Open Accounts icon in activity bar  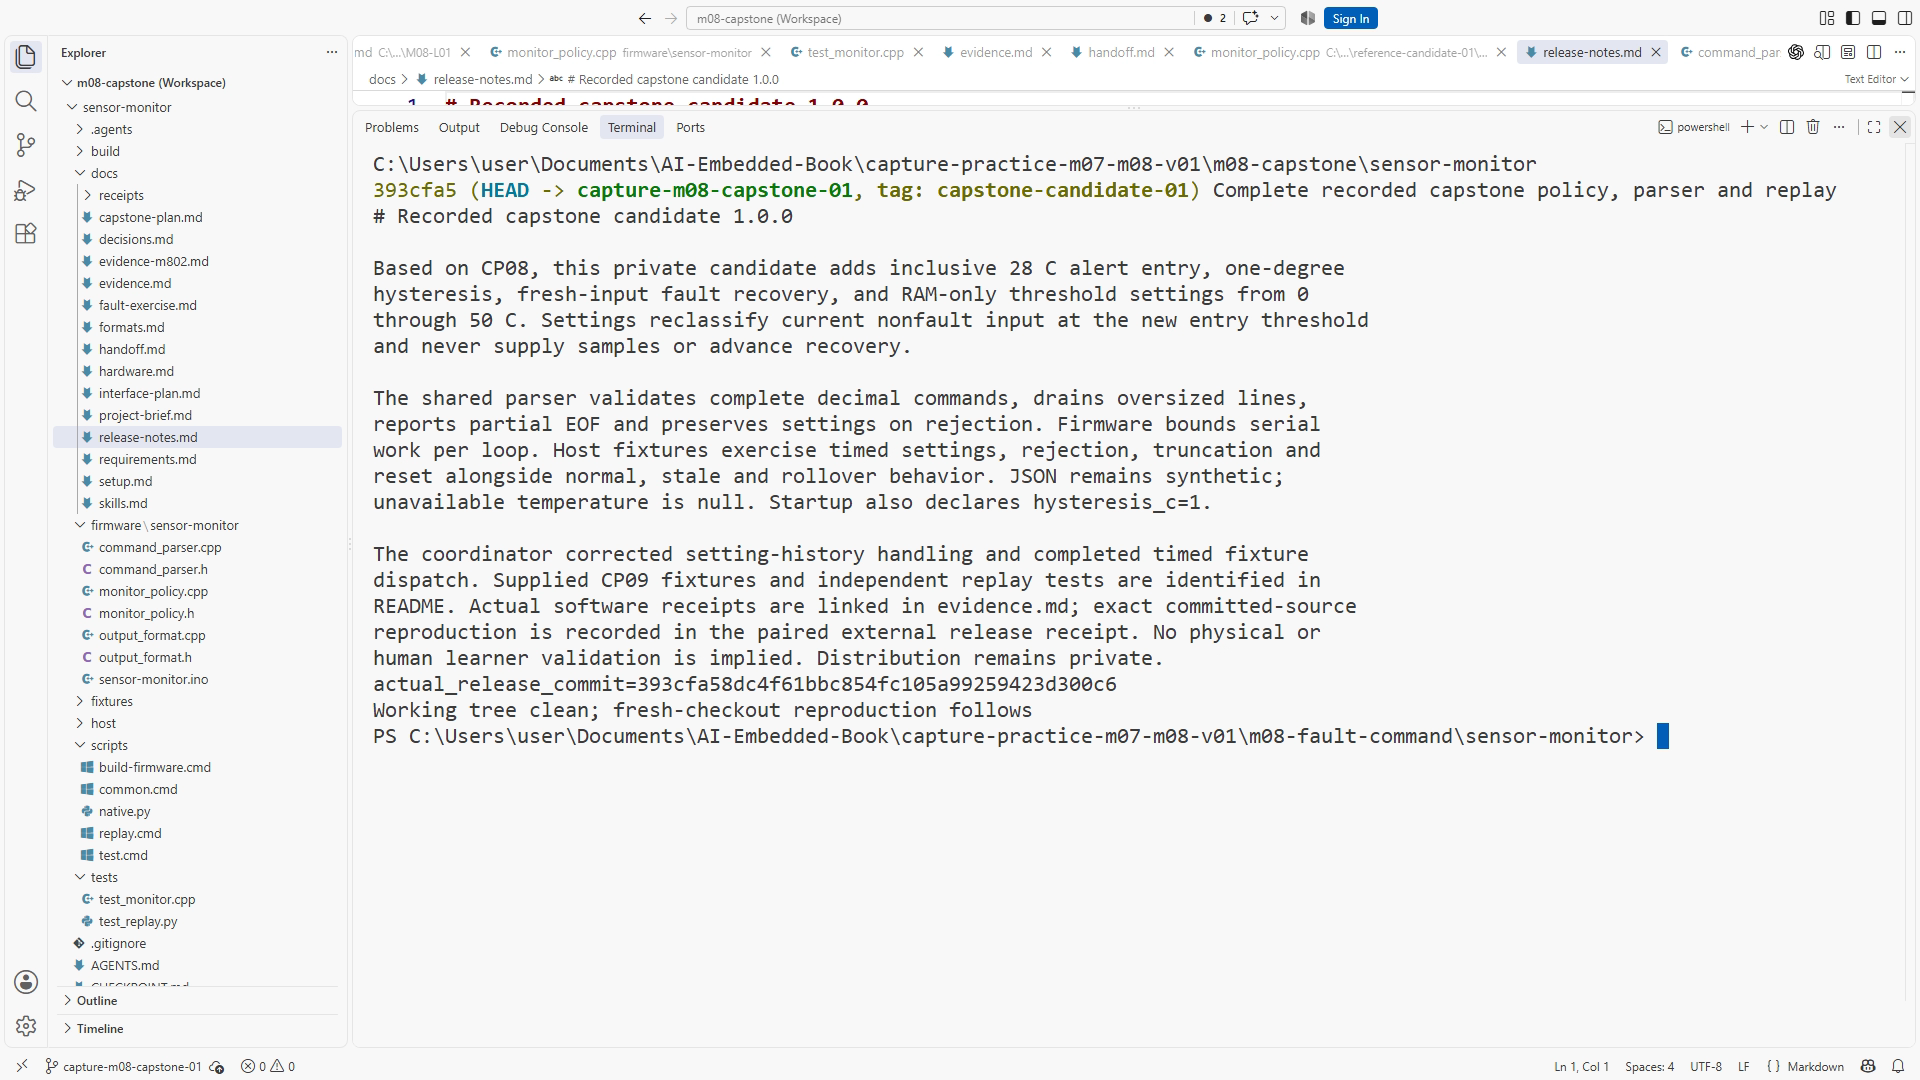coord(26,982)
